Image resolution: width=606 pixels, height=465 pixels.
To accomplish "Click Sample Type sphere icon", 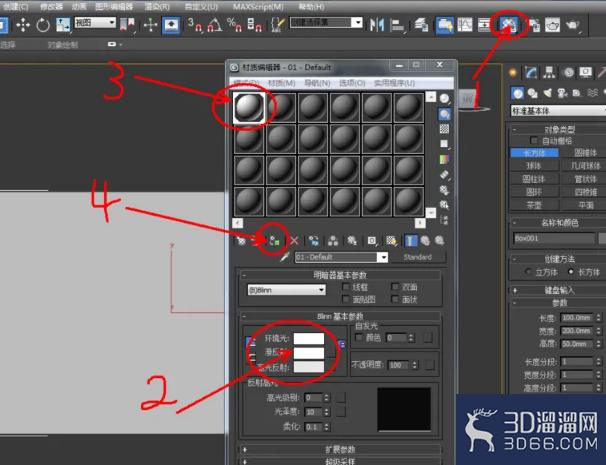I will pyautogui.click(x=444, y=99).
